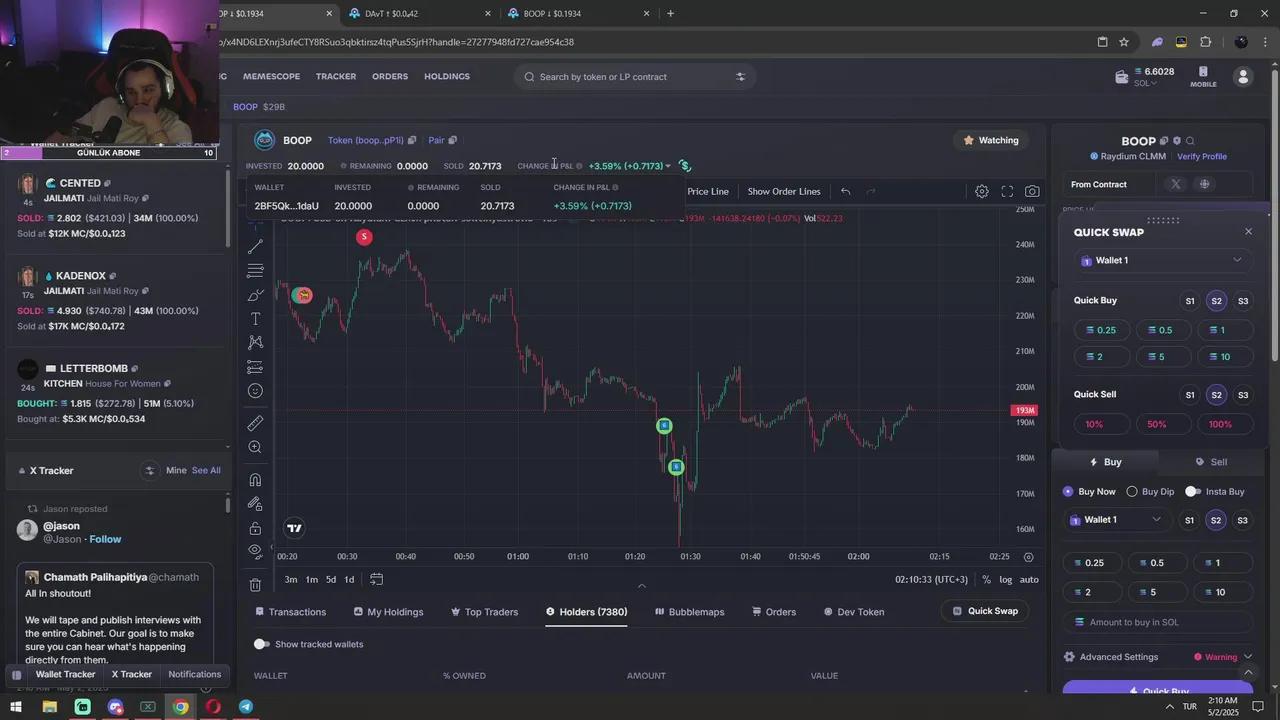This screenshot has height=720, width=1280.
Task: Toggle the magnet snap mode
Action: (x=255, y=480)
